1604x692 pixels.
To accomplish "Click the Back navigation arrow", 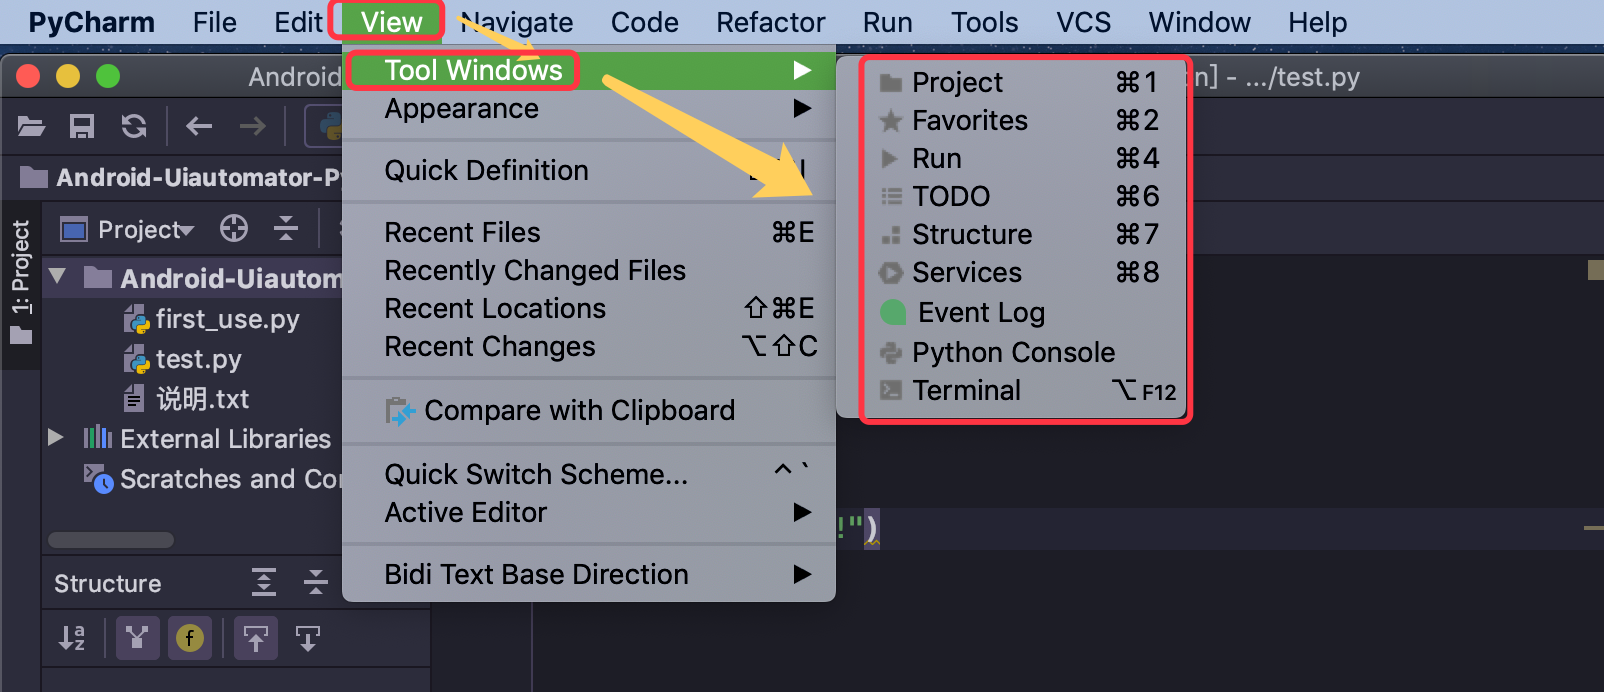I will pyautogui.click(x=199, y=126).
